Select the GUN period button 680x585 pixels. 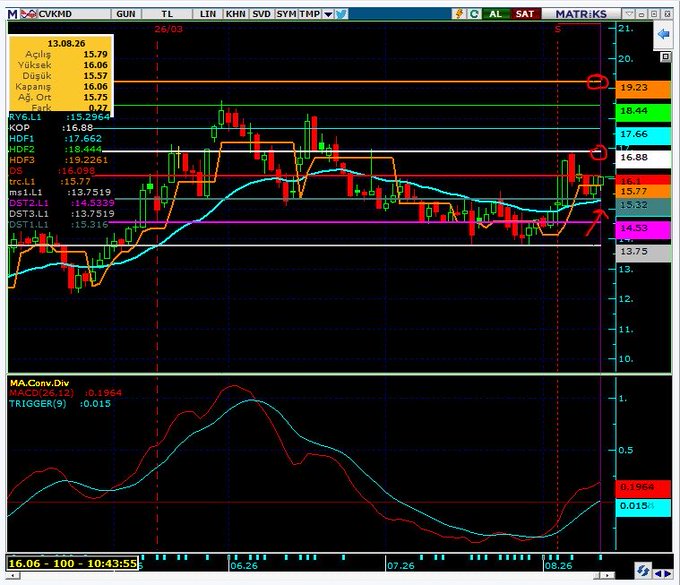pyautogui.click(x=126, y=14)
